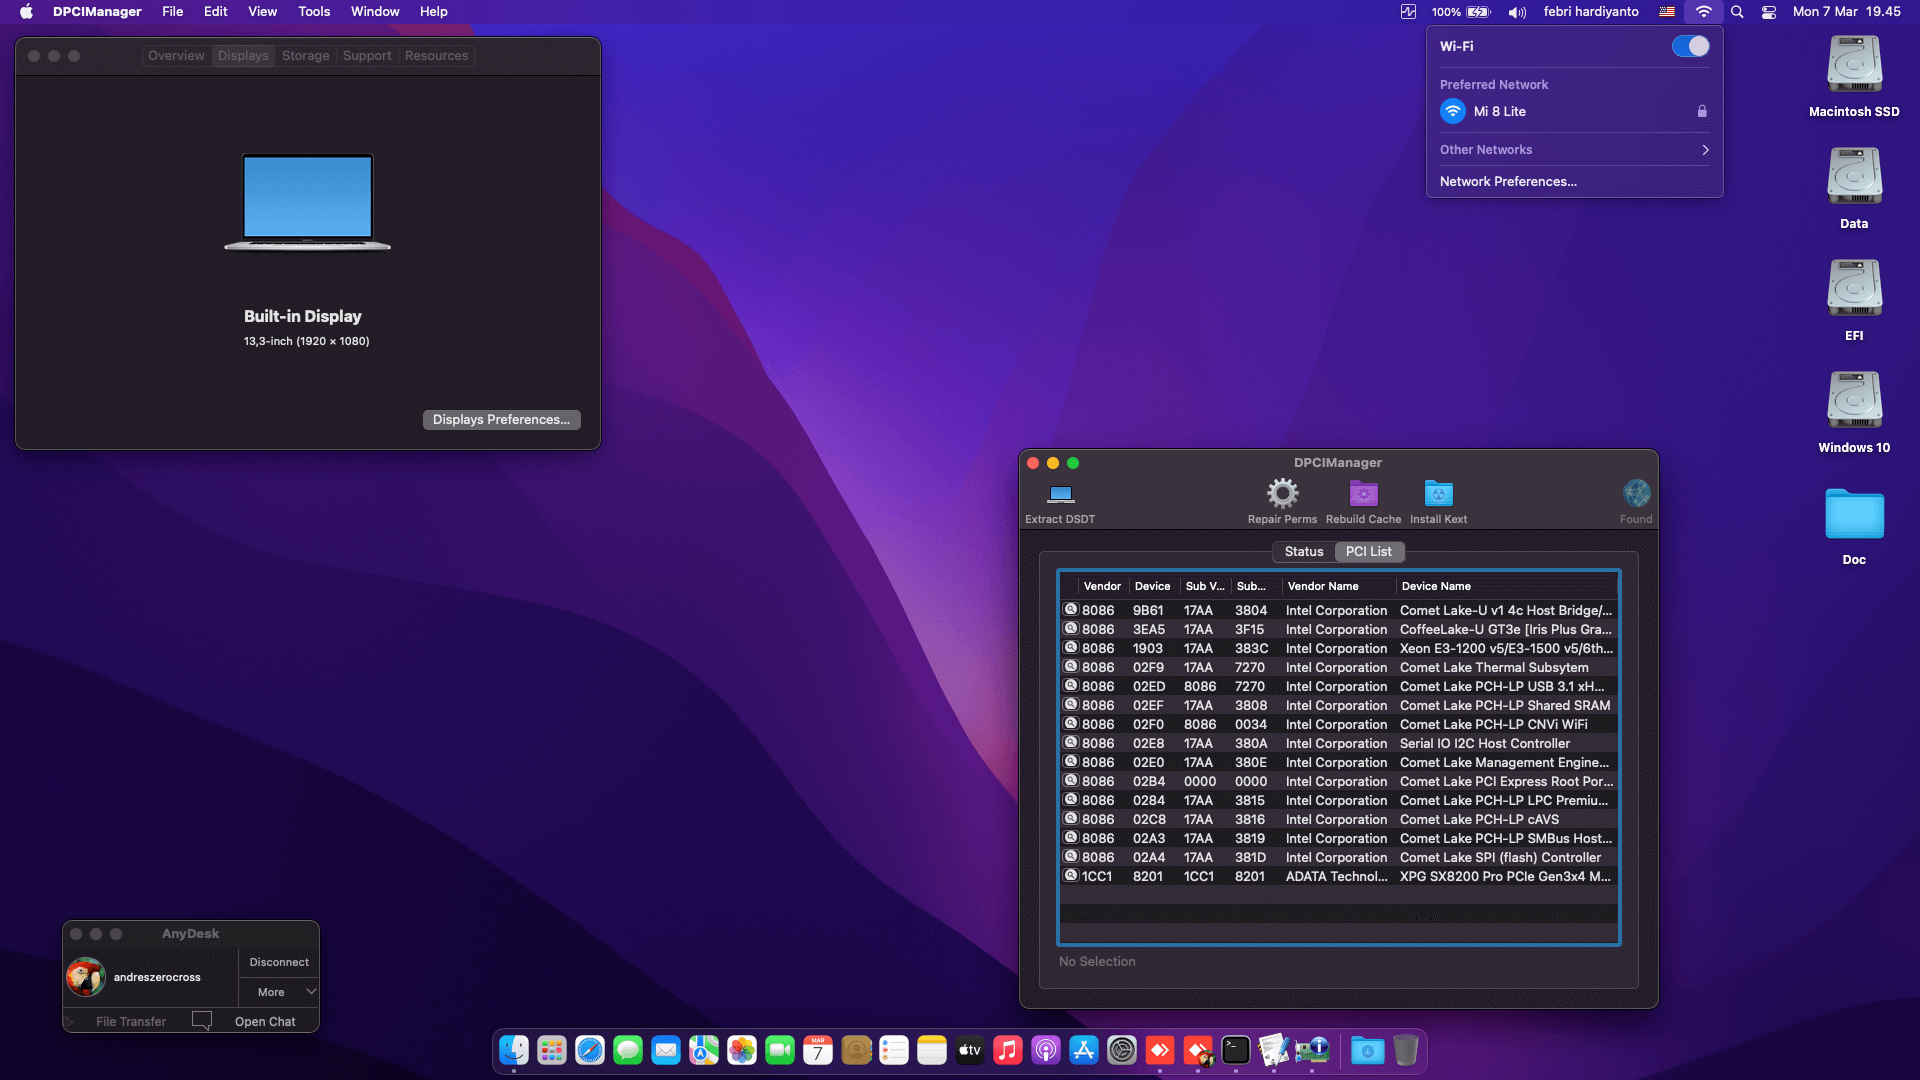Sort by the Device Name column header

pos(1506,586)
